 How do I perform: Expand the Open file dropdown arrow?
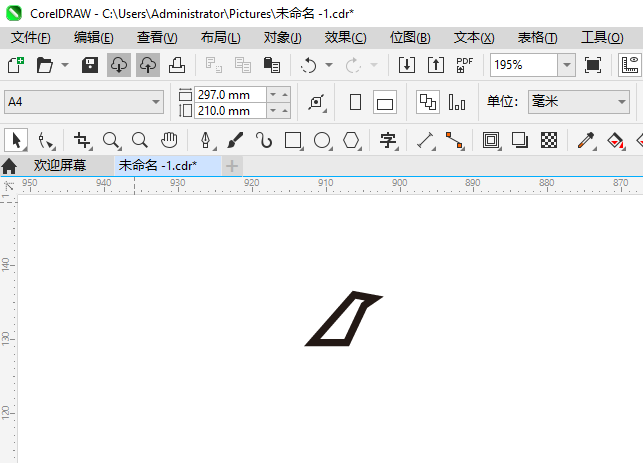[65, 65]
